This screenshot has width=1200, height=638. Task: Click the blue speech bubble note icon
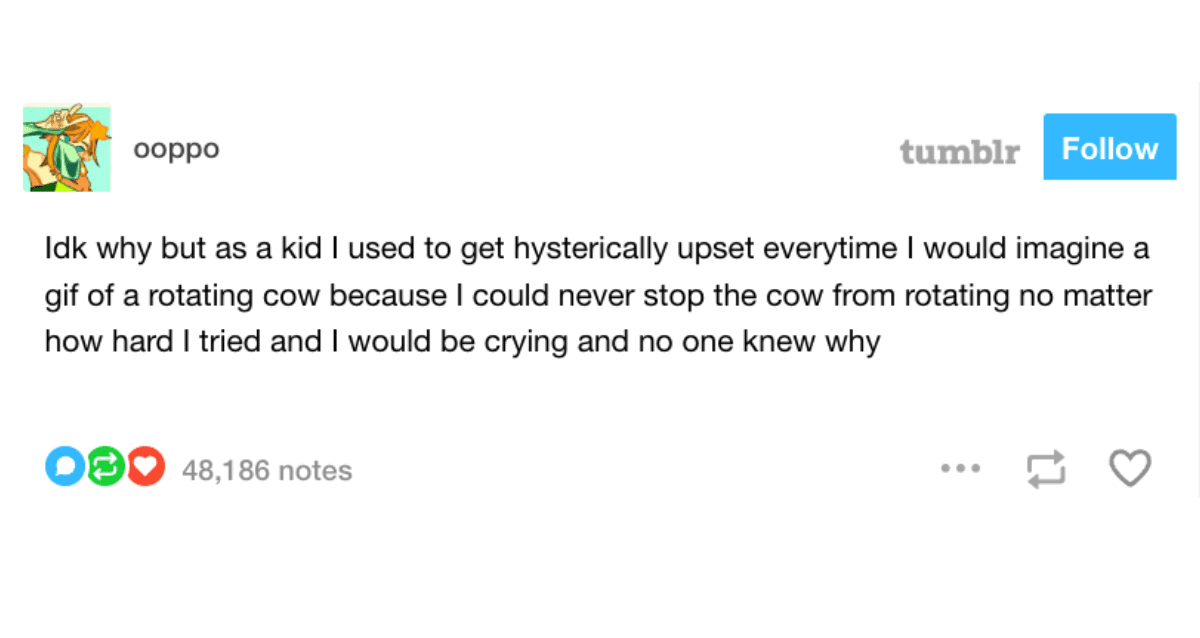click(x=64, y=466)
